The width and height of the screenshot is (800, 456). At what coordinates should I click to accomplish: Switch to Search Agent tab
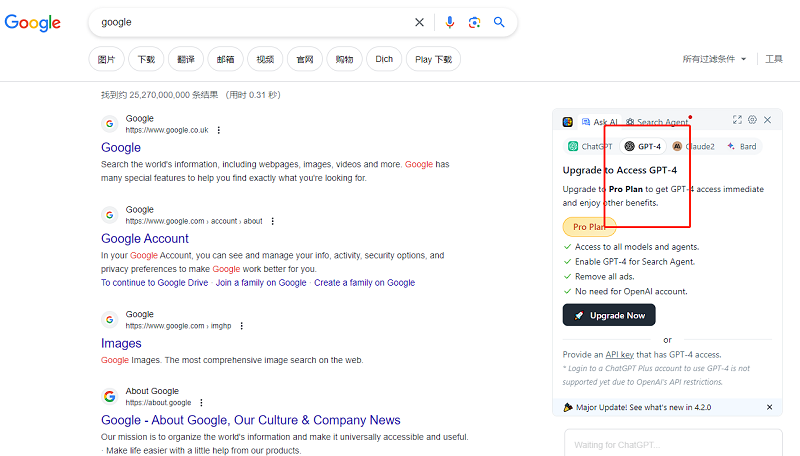[x=657, y=122]
